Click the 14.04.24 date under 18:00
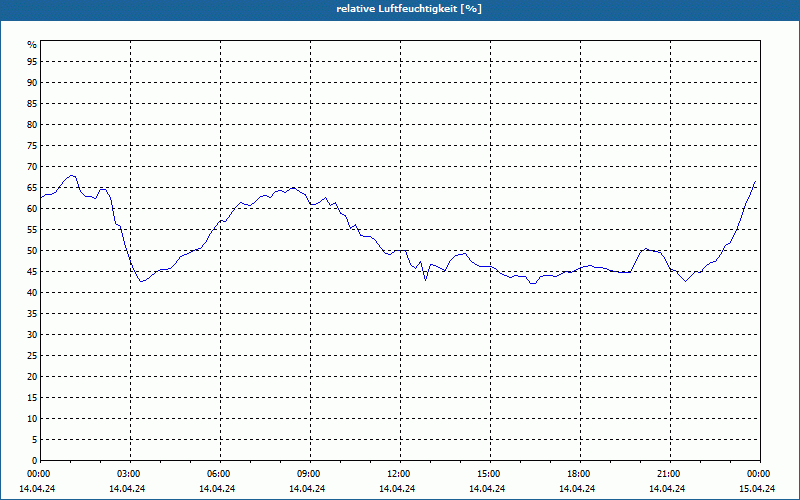Image resolution: width=800 pixels, height=500 pixels. tap(577, 488)
